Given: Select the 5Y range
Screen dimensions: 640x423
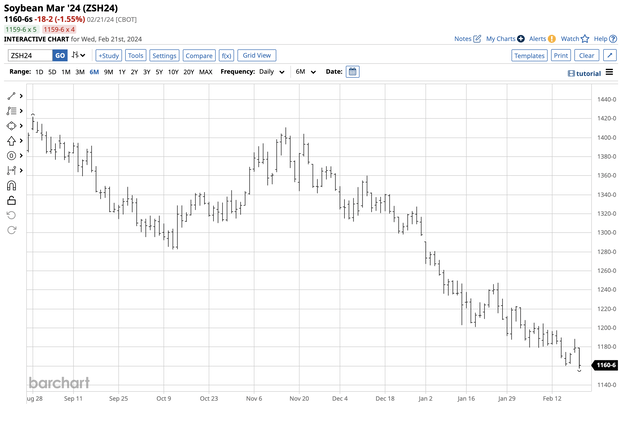Looking at the screenshot, I should pyautogui.click(x=159, y=72).
